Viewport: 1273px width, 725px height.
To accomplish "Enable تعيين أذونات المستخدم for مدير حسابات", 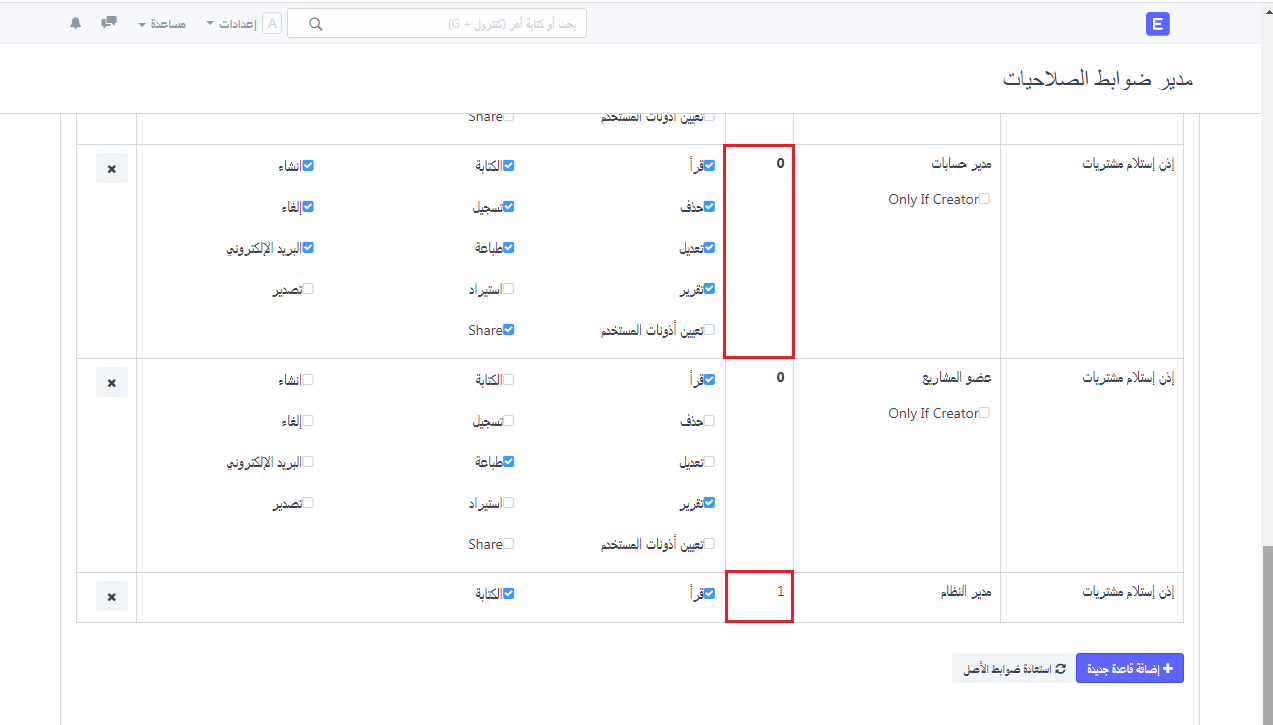I will pyautogui.click(x=709, y=330).
